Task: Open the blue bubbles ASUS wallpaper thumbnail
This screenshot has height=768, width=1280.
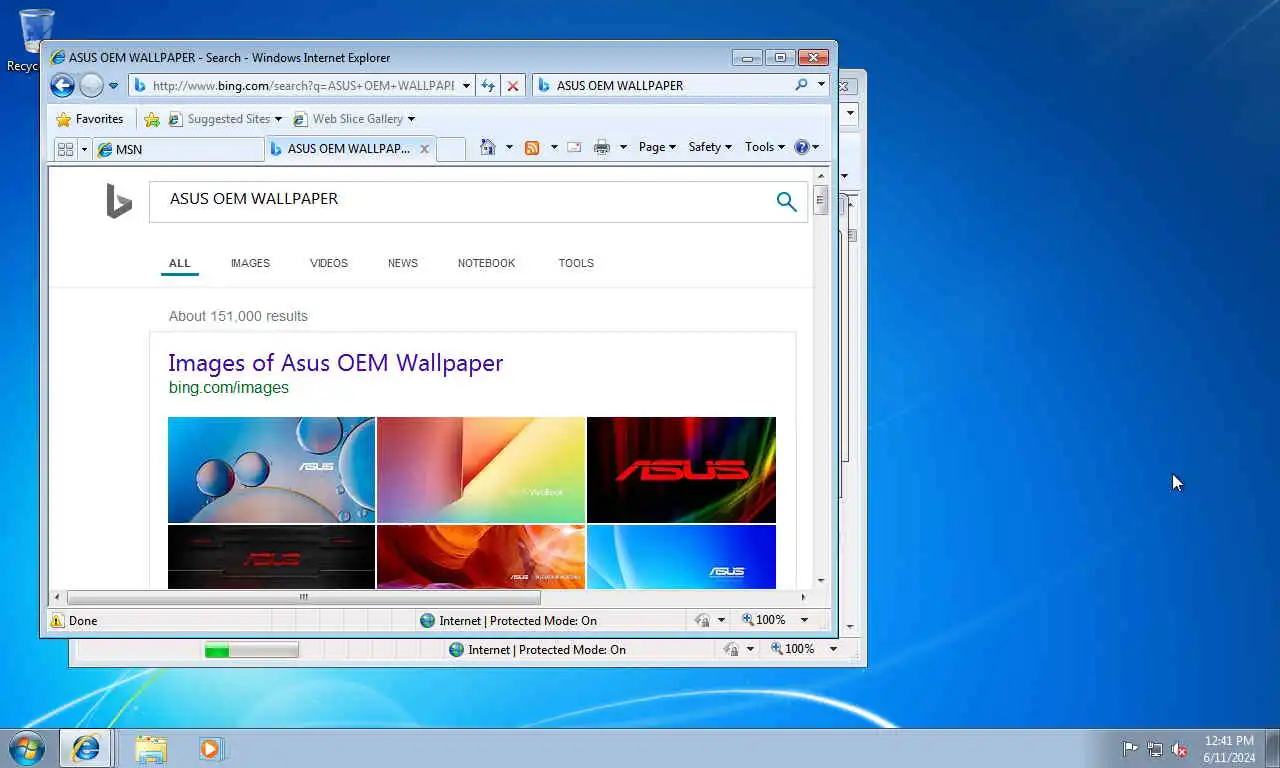Action: [271, 470]
